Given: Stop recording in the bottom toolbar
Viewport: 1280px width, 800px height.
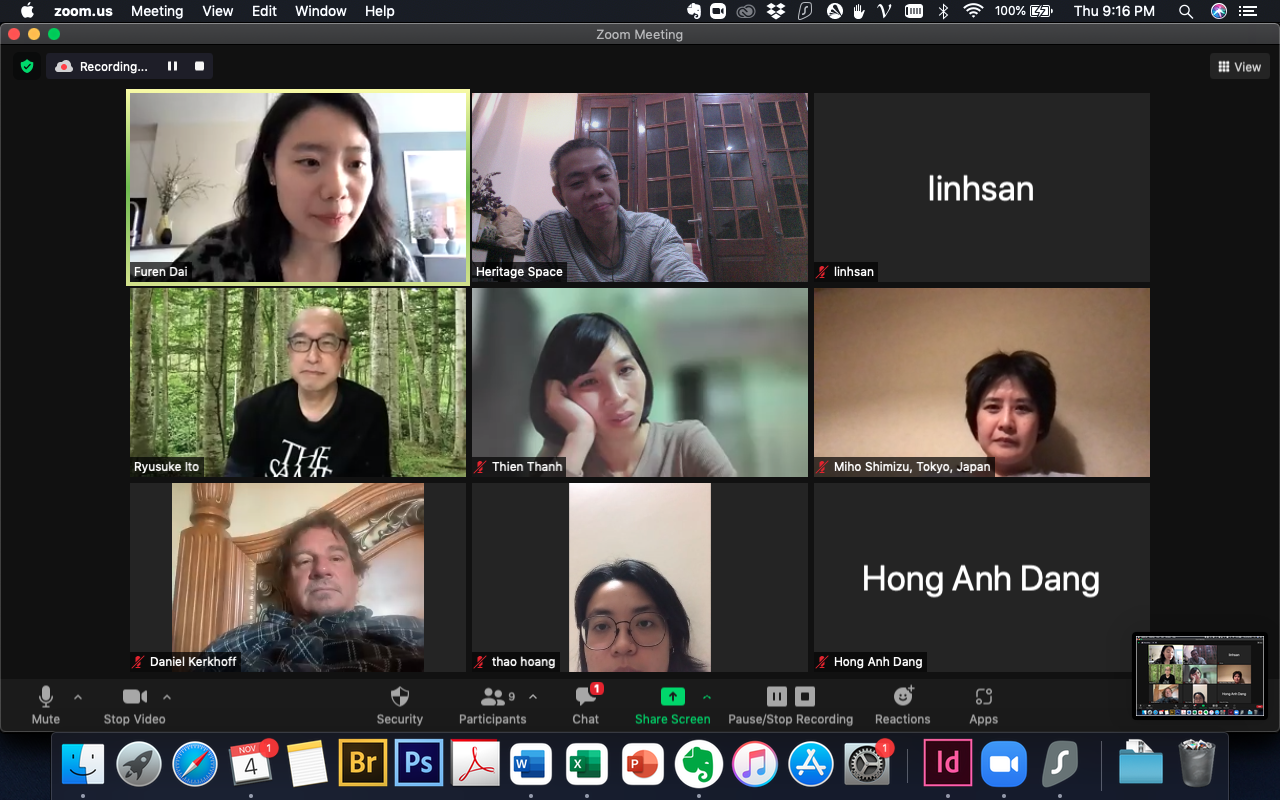Looking at the screenshot, I should pos(805,696).
